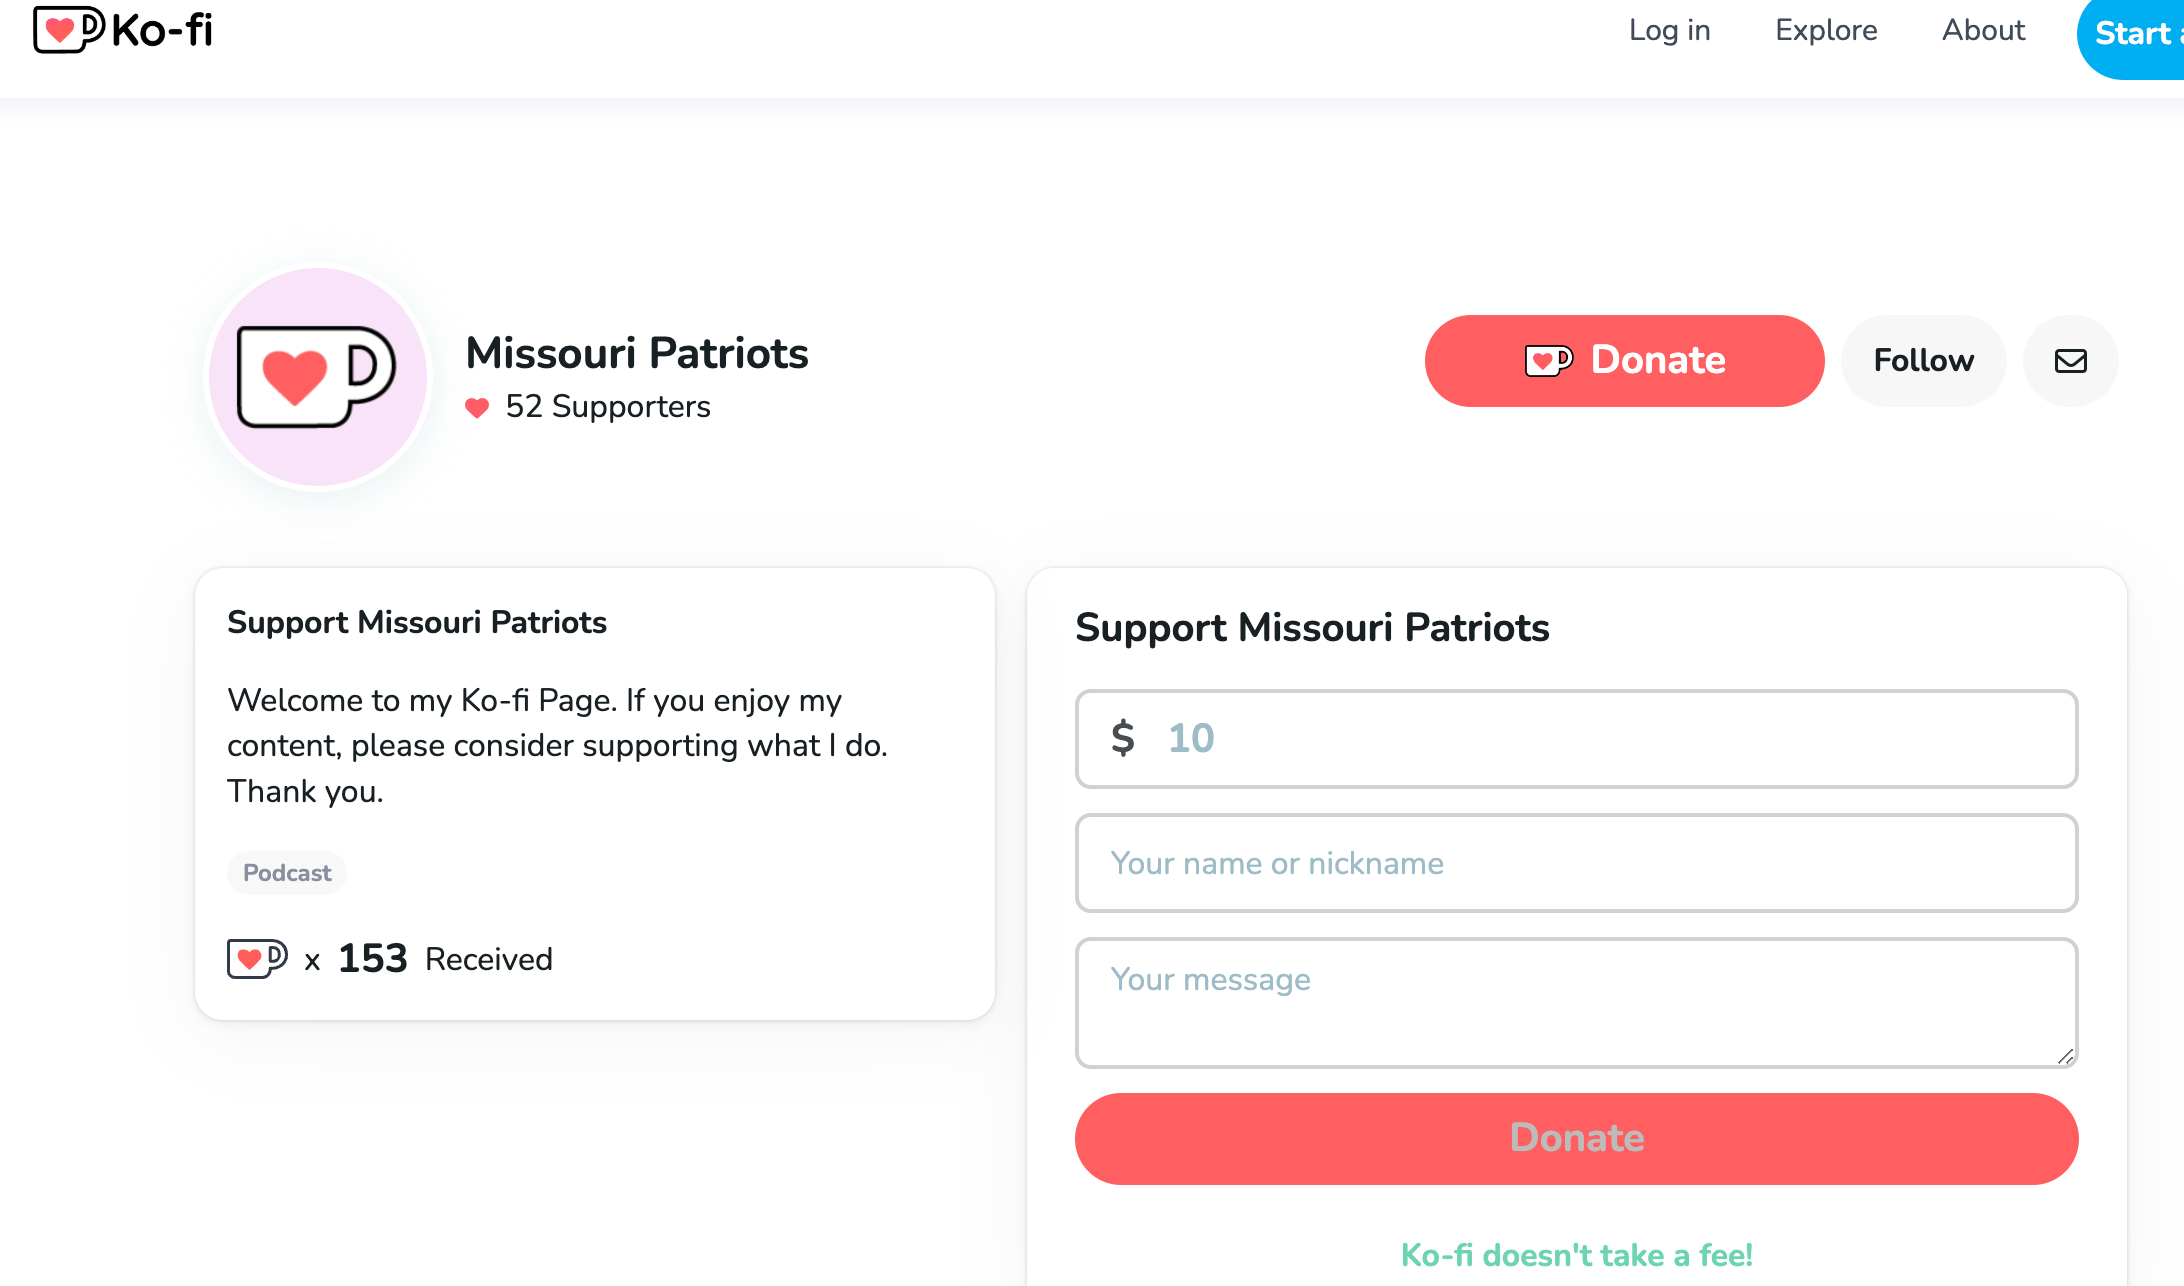Click the cup icon next to 153 Received

(257, 958)
